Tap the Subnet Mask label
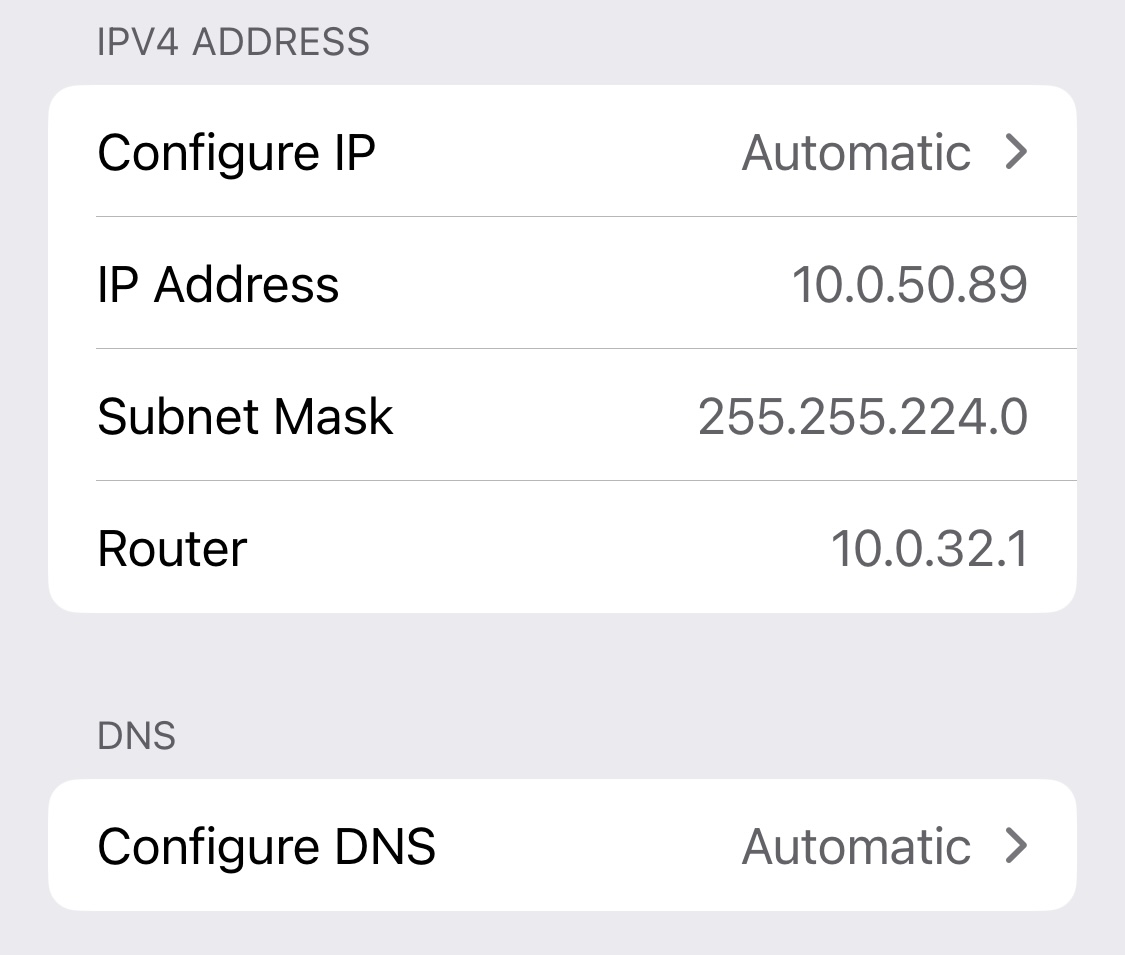 coord(245,416)
